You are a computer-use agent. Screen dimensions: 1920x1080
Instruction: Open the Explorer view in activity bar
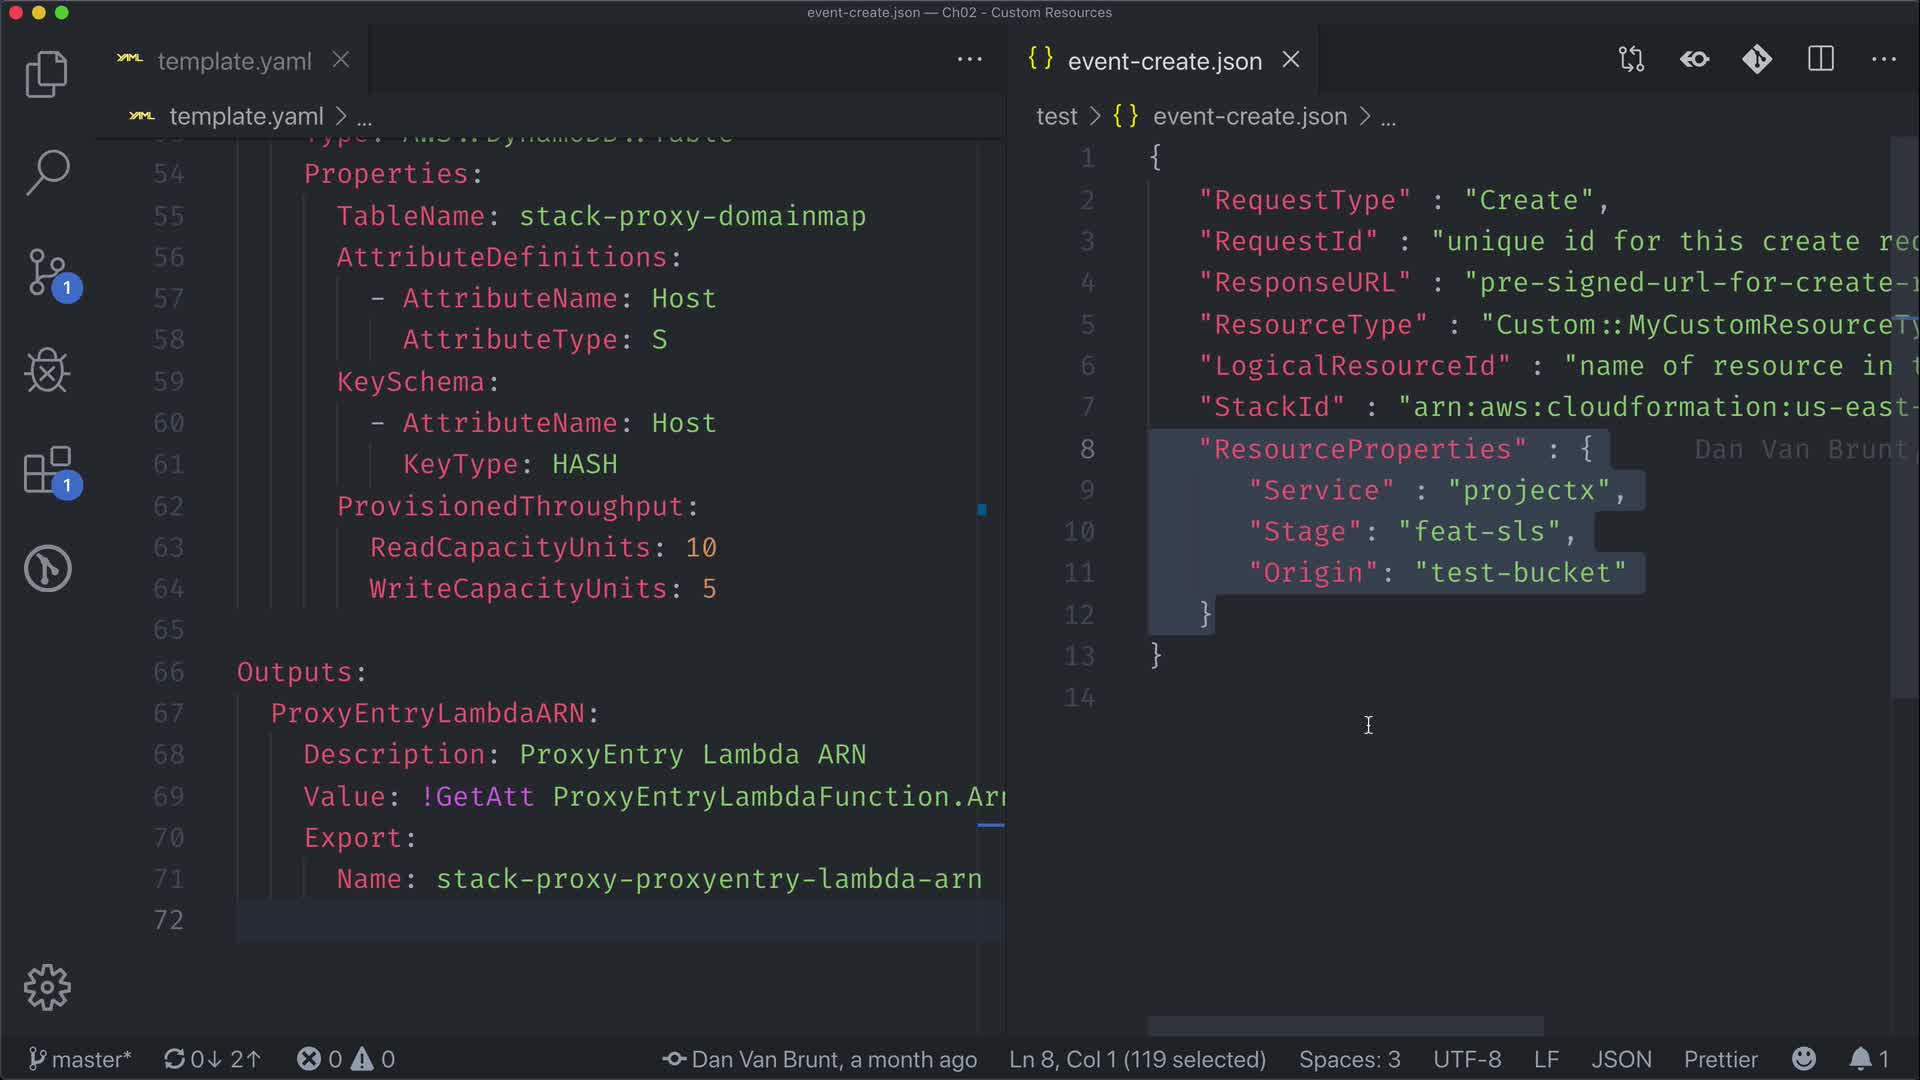tap(46, 74)
